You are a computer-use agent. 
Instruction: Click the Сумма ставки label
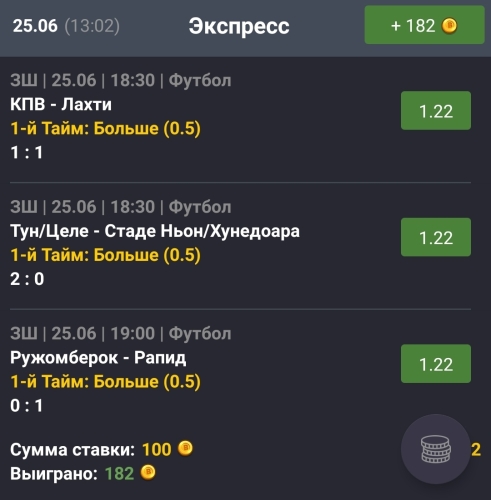[72, 450]
